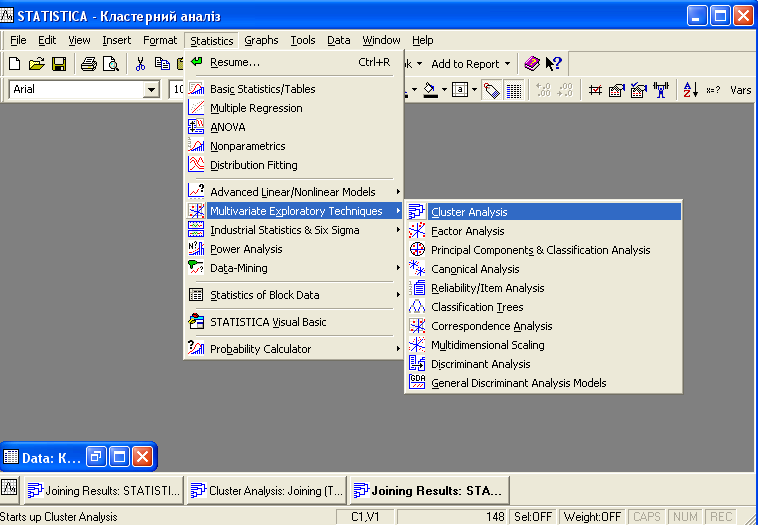Maximize the minimized Data window
758x525 pixels.
click(119, 456)
